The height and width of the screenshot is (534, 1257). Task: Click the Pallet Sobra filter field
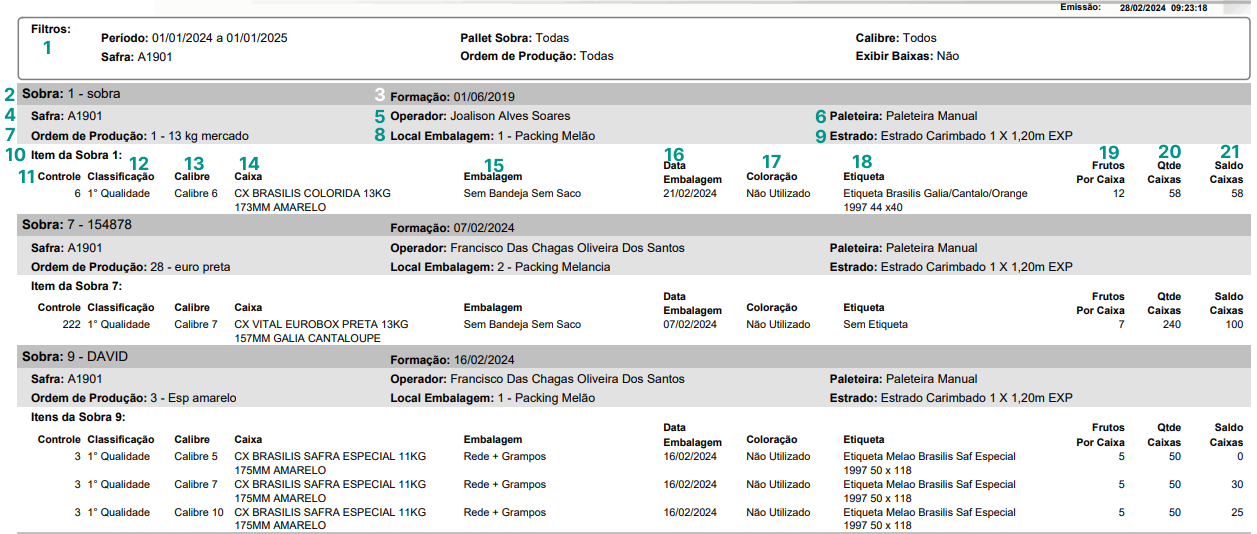click(514, 38)
